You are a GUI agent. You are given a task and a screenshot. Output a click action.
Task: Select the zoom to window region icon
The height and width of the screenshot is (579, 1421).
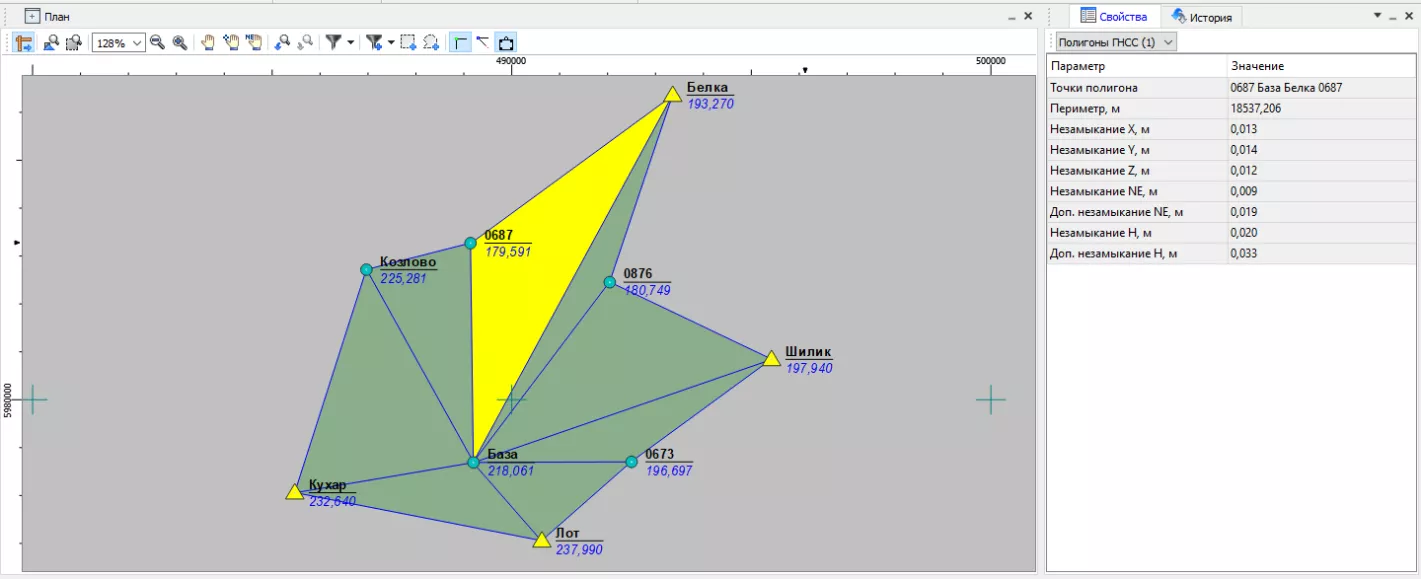[x=73, y=43]
